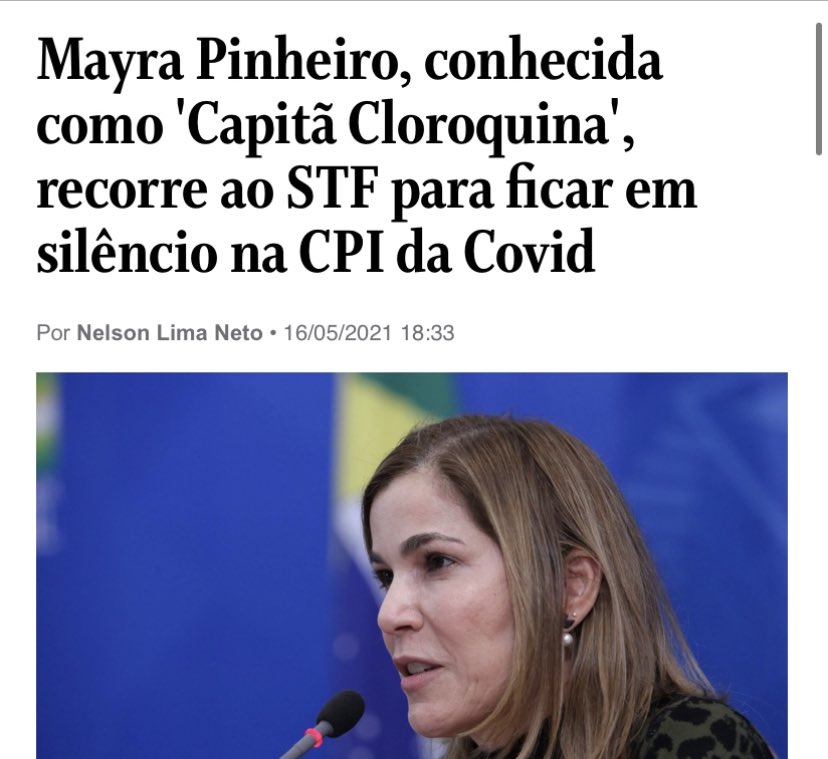Click the time 18:33 in the byline
This screenshot has height=759, width=828.
click(x=427, y=333)
